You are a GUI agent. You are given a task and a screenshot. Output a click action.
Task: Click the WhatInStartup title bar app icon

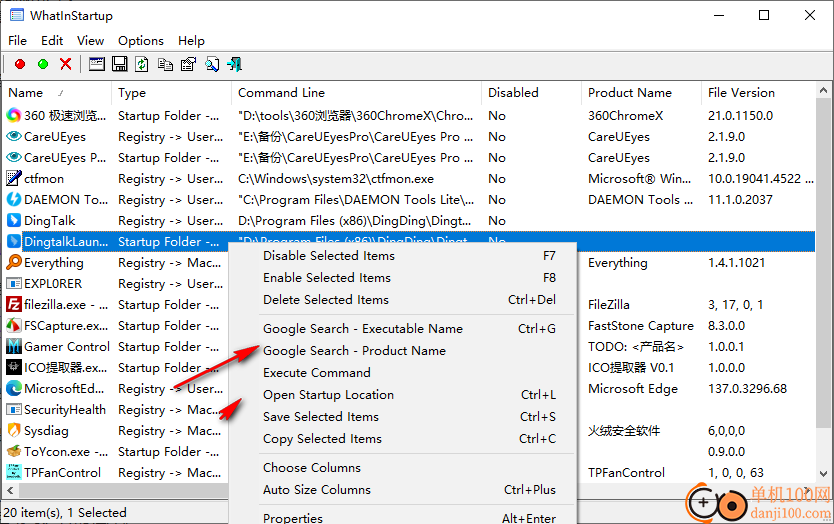16,15
